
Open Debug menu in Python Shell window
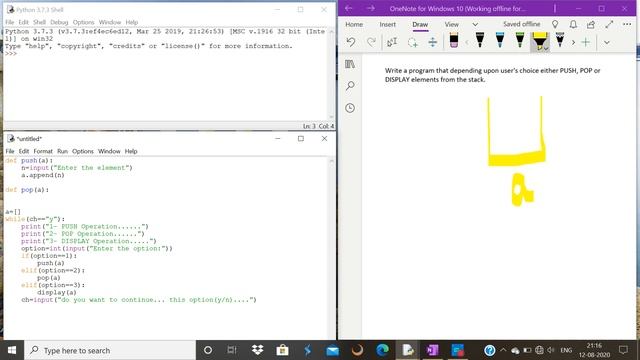59,22
